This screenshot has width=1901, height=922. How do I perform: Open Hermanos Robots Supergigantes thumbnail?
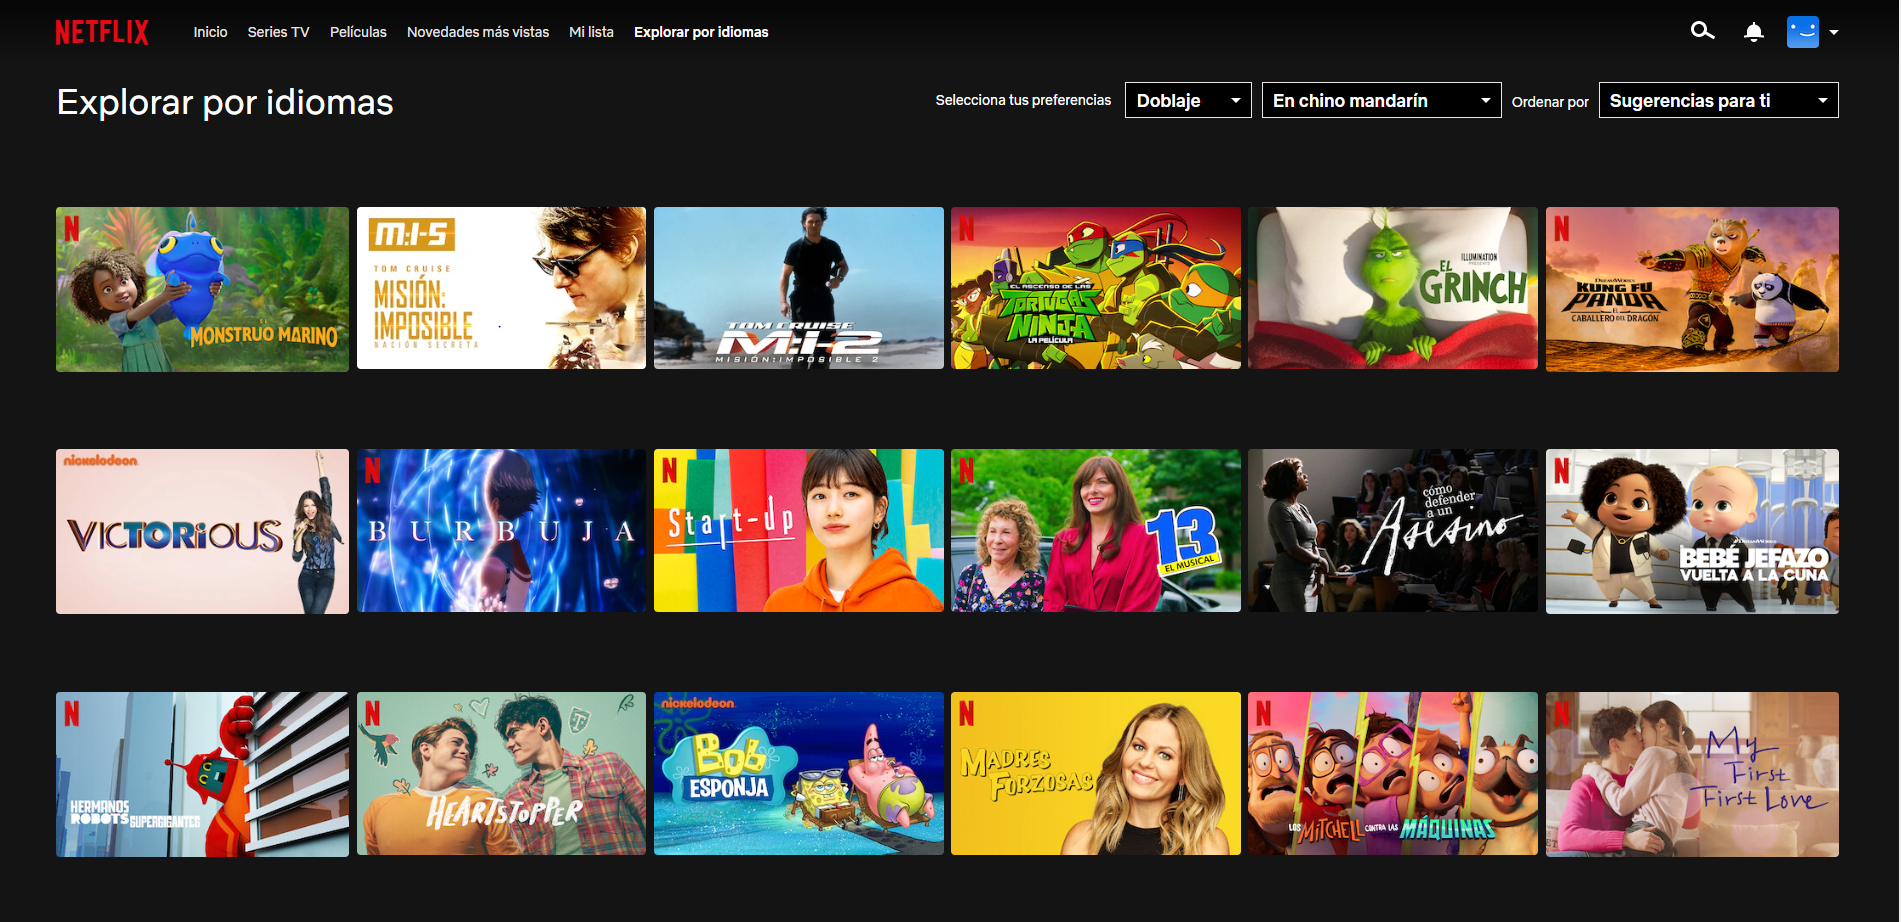tap(202, 774)
